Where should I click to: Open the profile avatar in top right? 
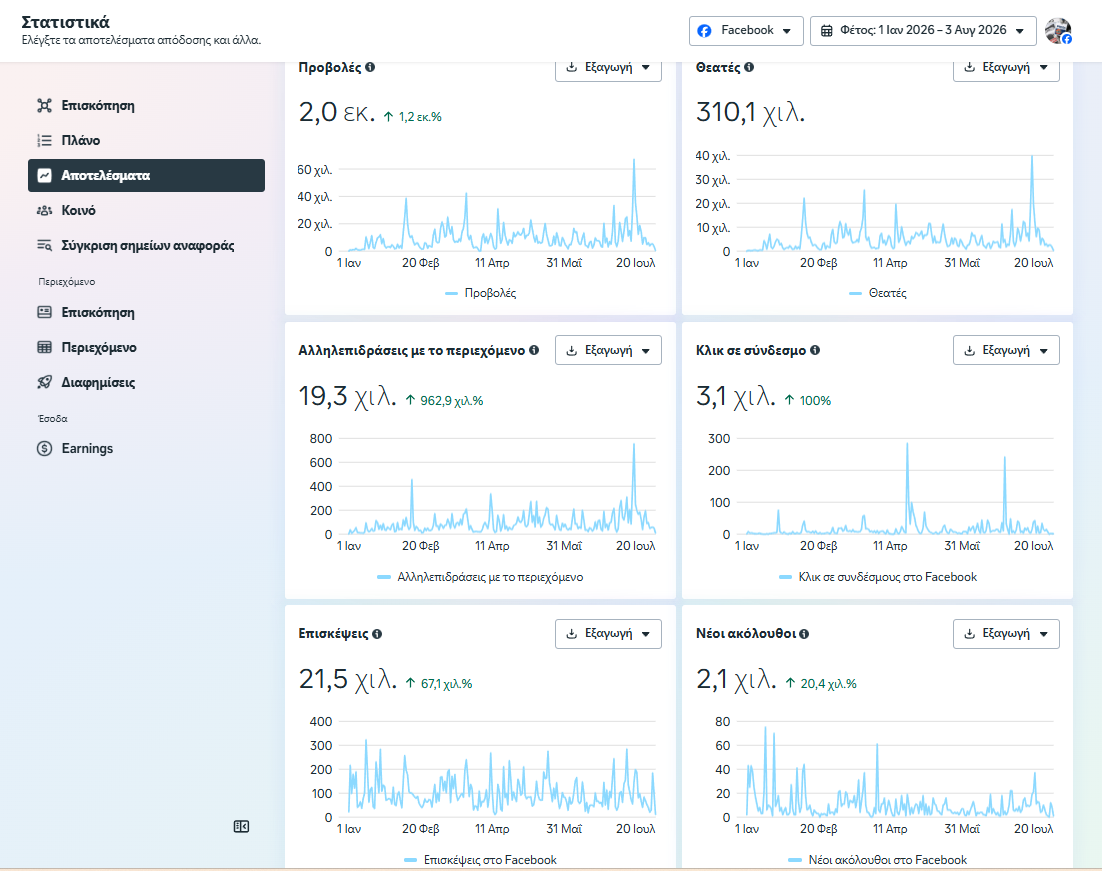tap(1058, 31)
